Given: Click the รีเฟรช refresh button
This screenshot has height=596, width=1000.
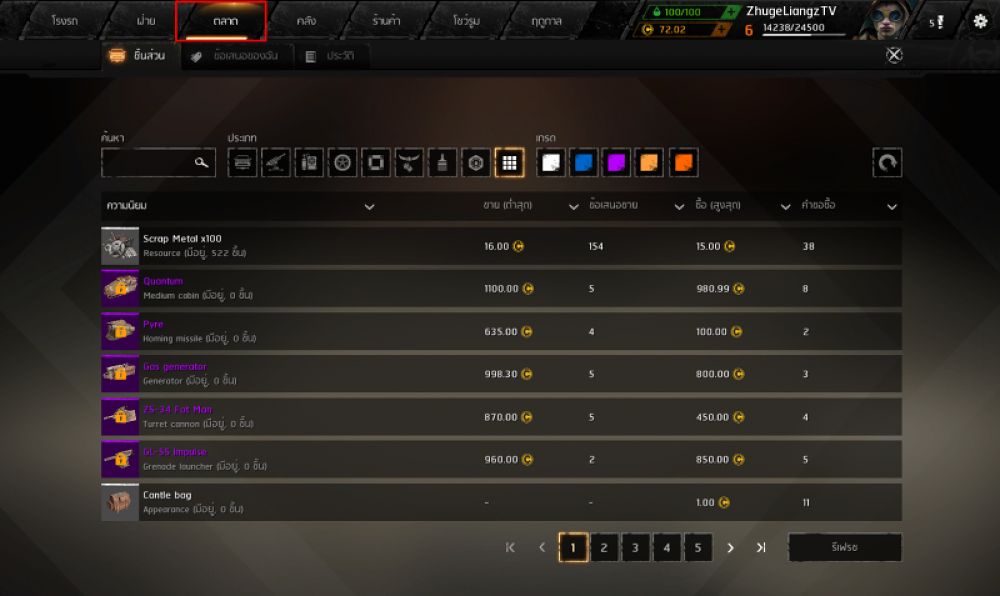Looking at the screenshot, I should [x=845, y=548].
